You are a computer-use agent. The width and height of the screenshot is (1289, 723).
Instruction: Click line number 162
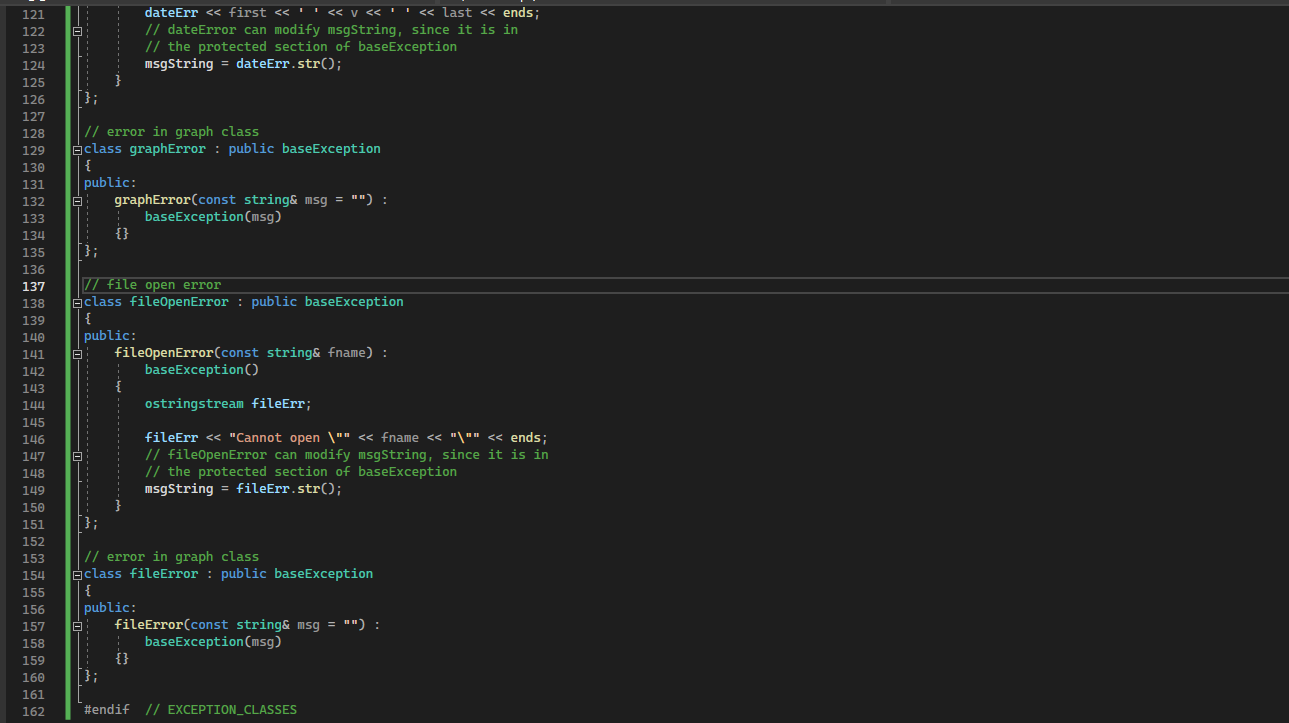tap(33, 709)
